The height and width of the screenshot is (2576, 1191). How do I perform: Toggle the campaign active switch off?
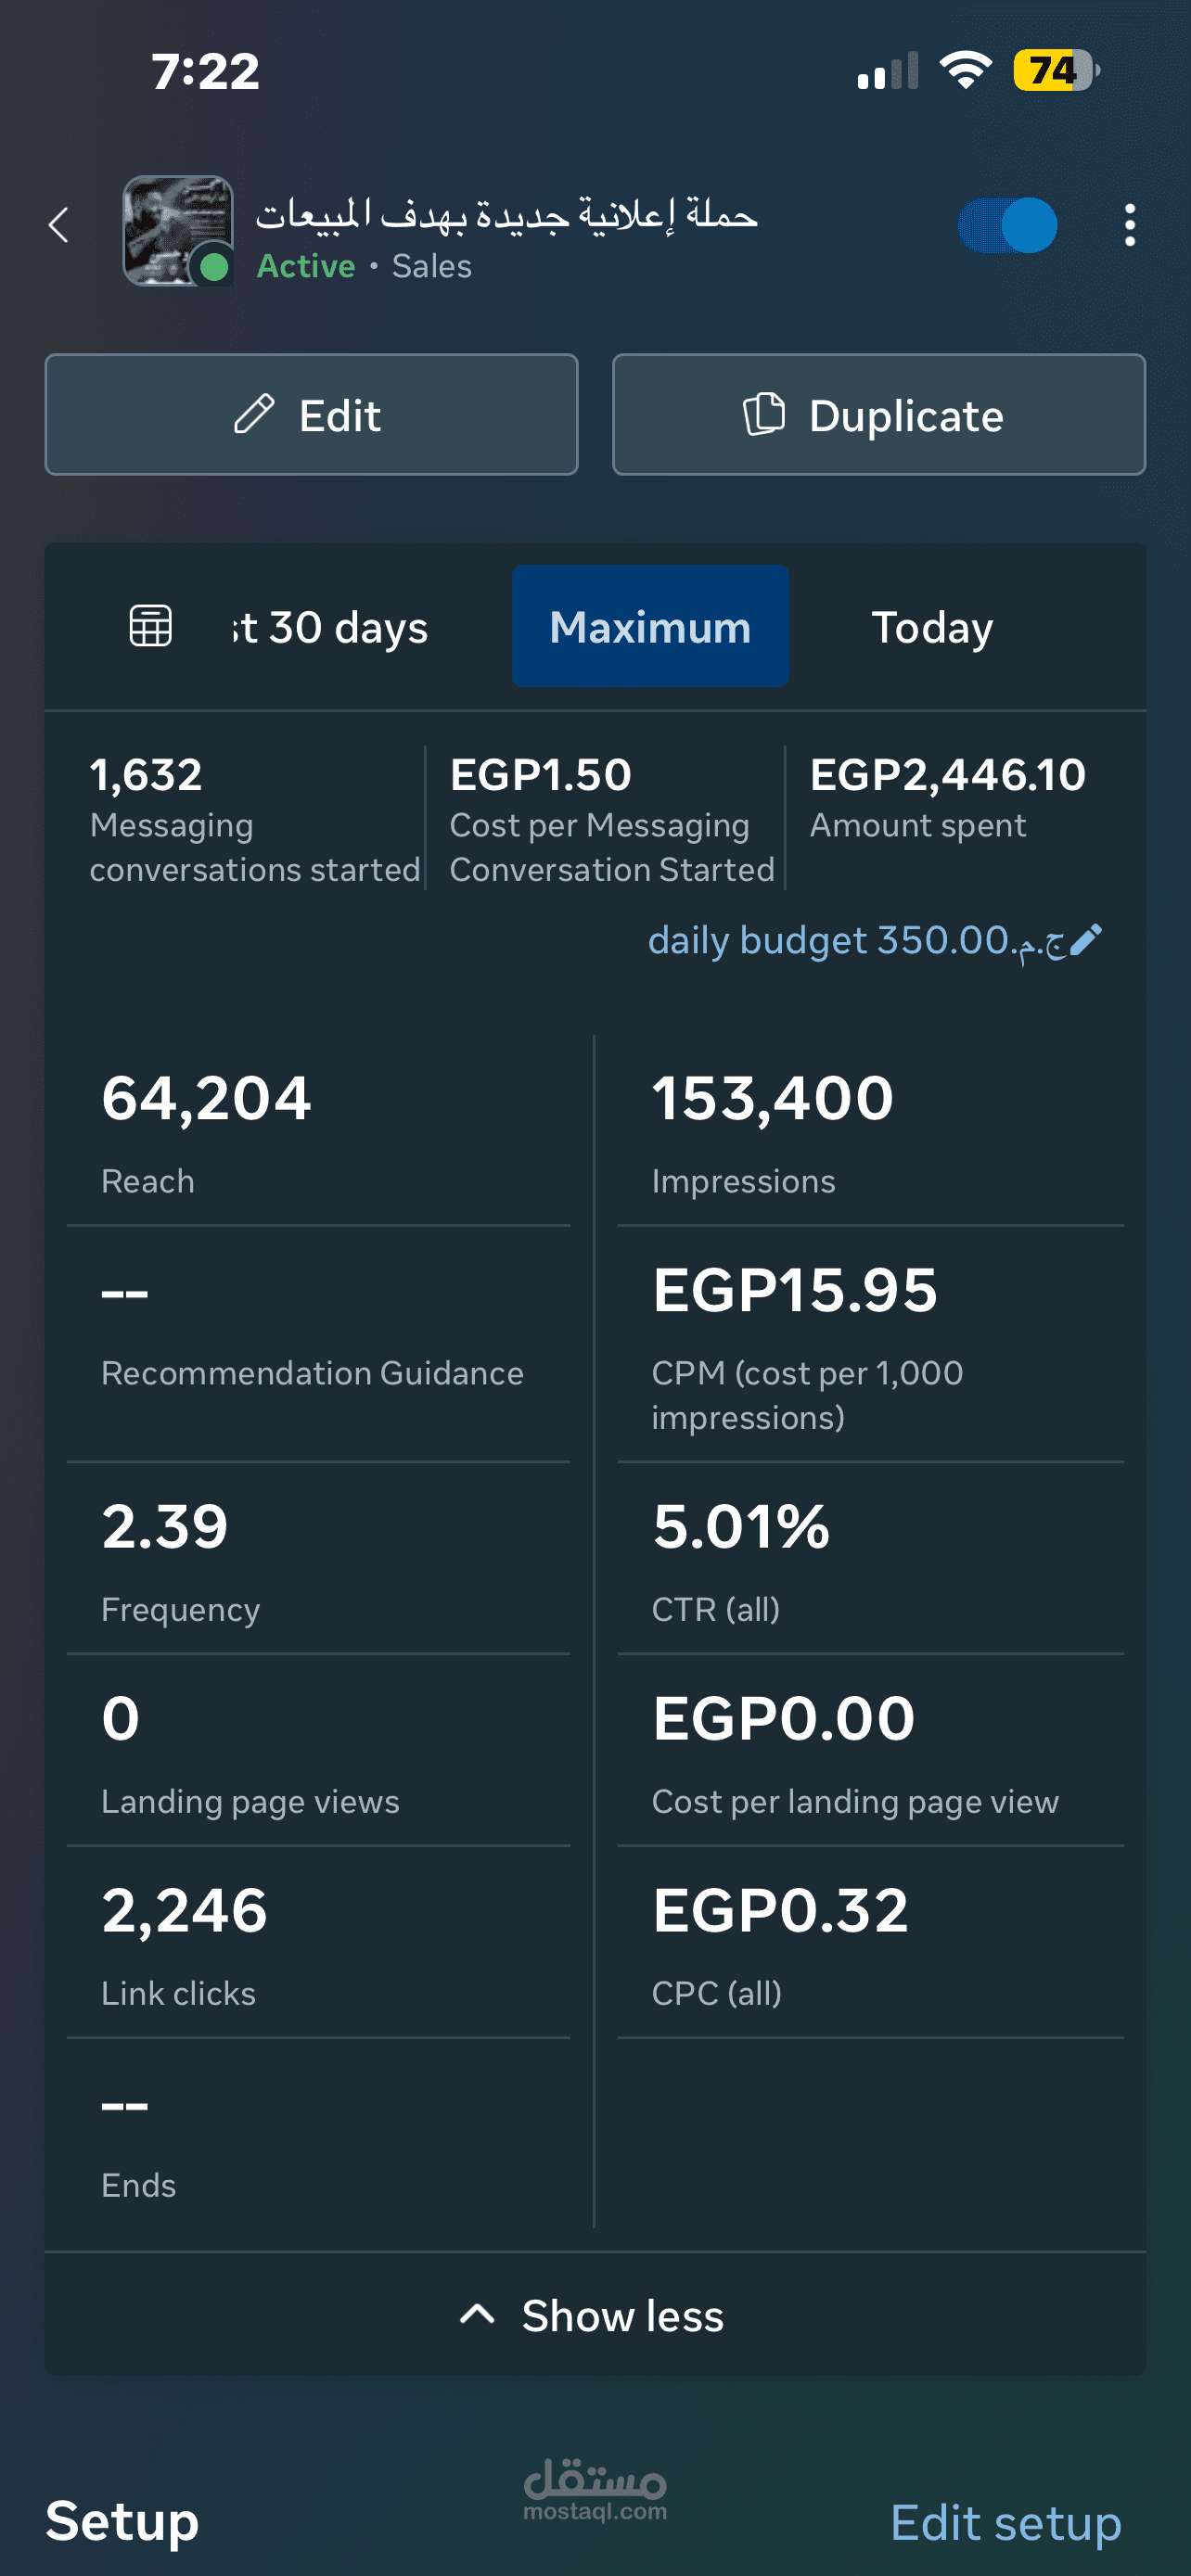1007,225
